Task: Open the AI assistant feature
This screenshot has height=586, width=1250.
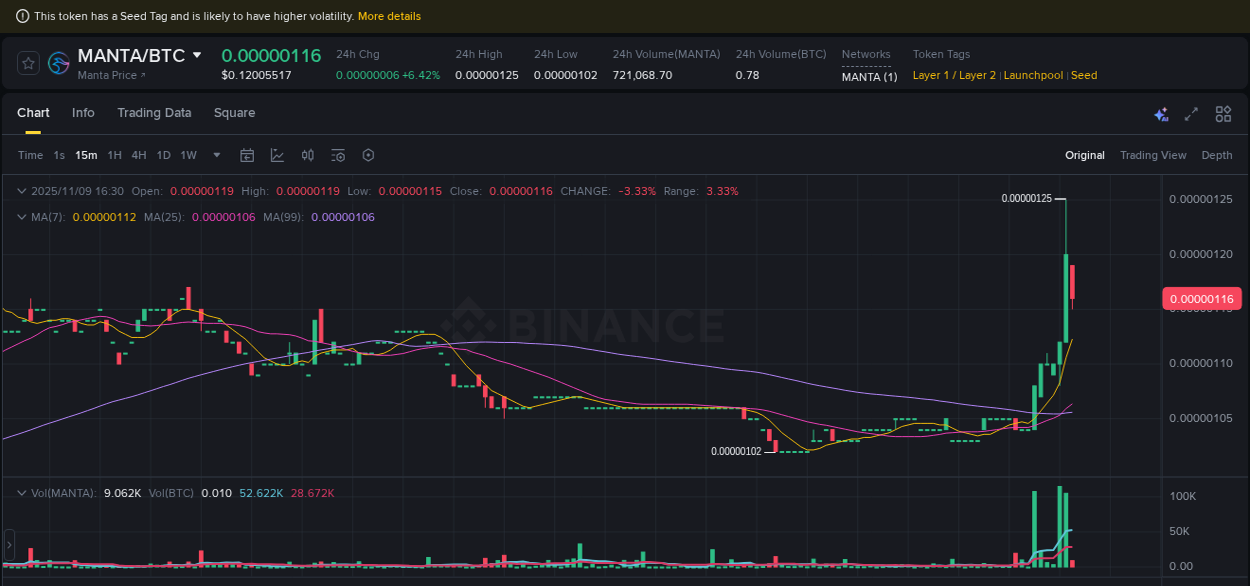Action: 1161,114
